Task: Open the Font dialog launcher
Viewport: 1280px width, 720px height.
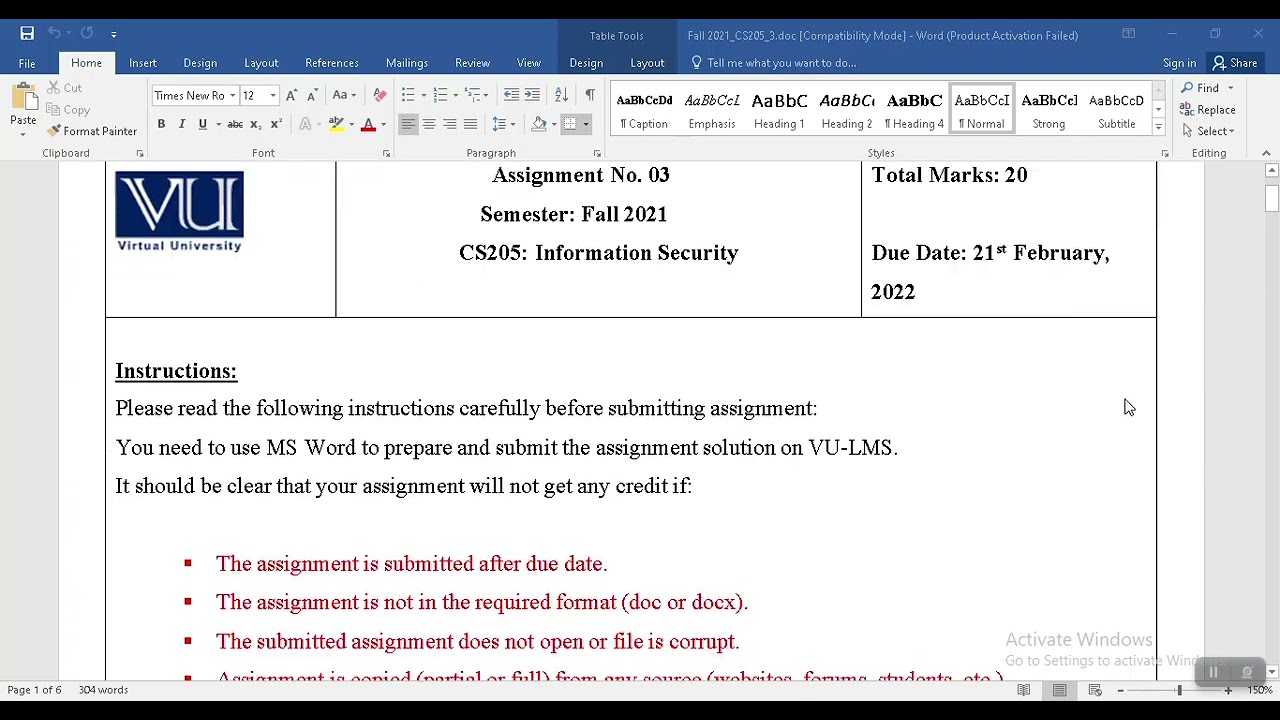Action: pyautogui.click(x=386, y=154)
